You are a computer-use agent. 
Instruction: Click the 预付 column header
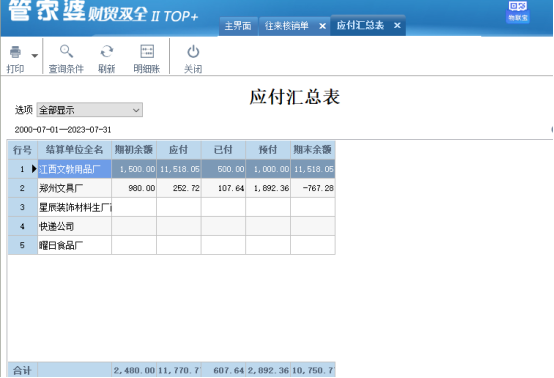point(268,150)
